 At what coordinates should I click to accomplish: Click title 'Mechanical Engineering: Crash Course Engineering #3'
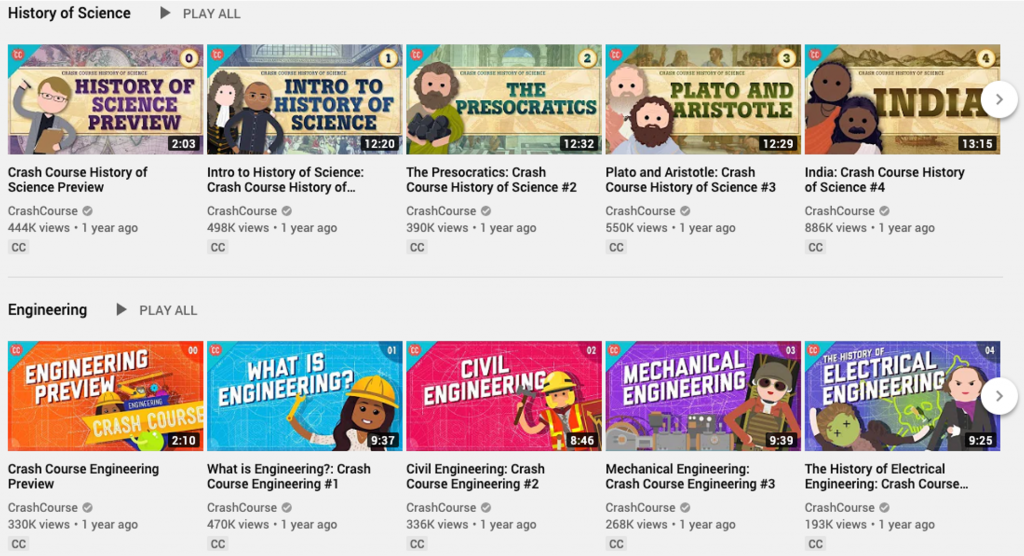tap(690, 476)
